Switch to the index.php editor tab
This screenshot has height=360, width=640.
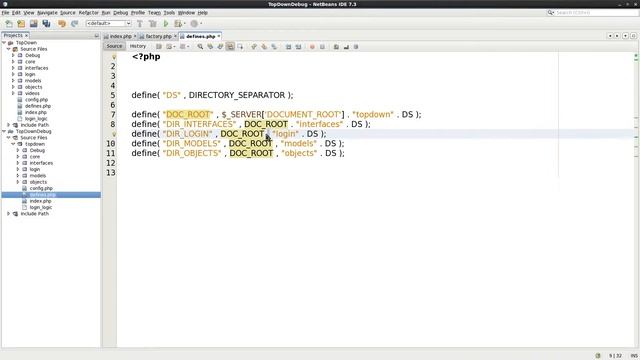point(120,36)
